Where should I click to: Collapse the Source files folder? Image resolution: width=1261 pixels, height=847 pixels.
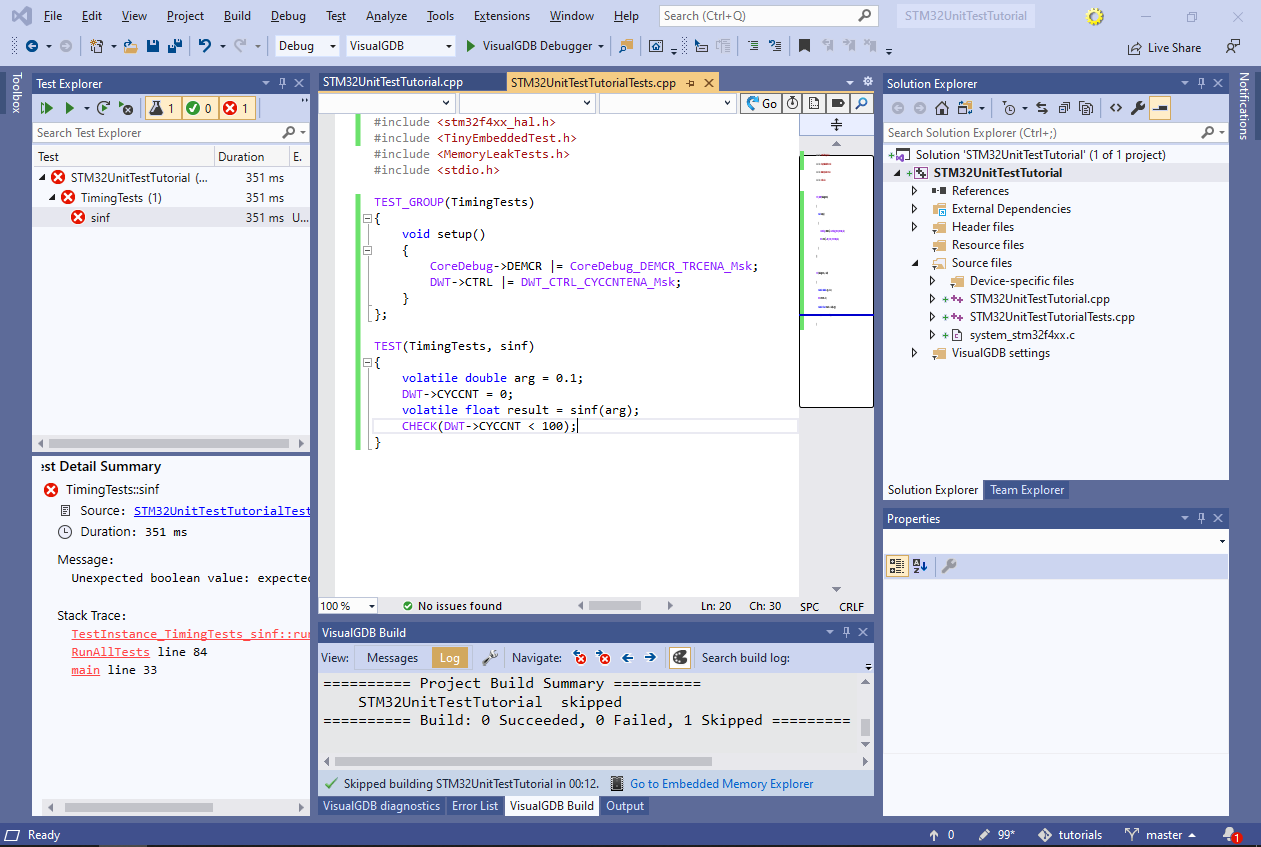[x=914, y=263]
